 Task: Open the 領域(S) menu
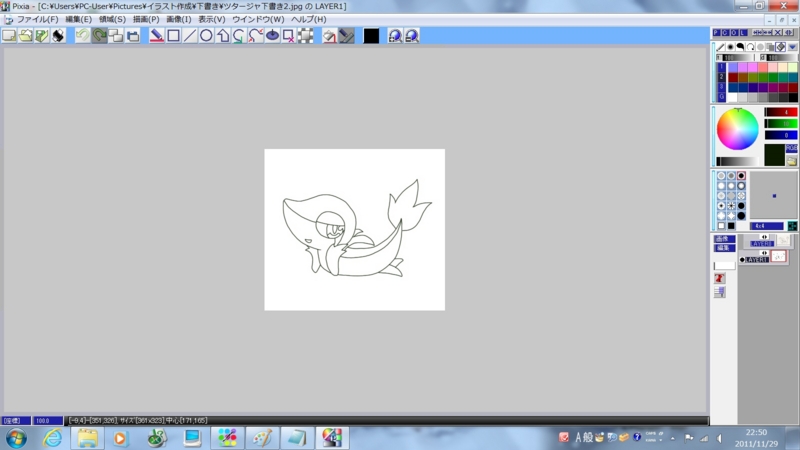(x=112, y=19)
